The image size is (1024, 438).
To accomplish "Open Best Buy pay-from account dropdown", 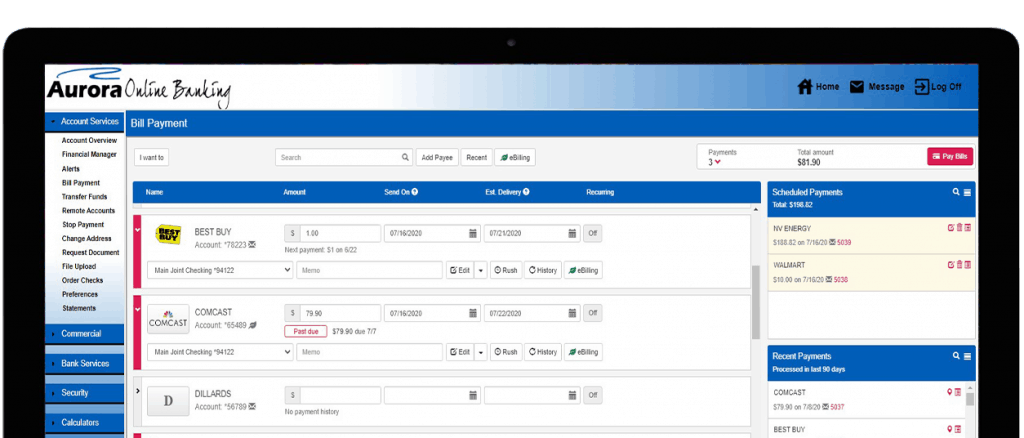I will coord(220,270).
